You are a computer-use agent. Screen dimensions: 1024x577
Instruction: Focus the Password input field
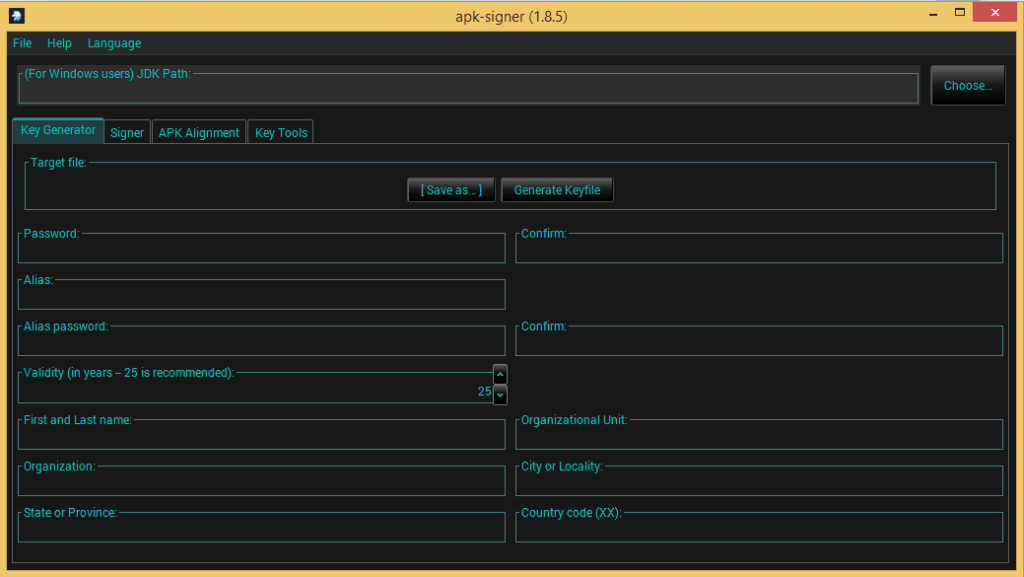click(x=261, y=250)
